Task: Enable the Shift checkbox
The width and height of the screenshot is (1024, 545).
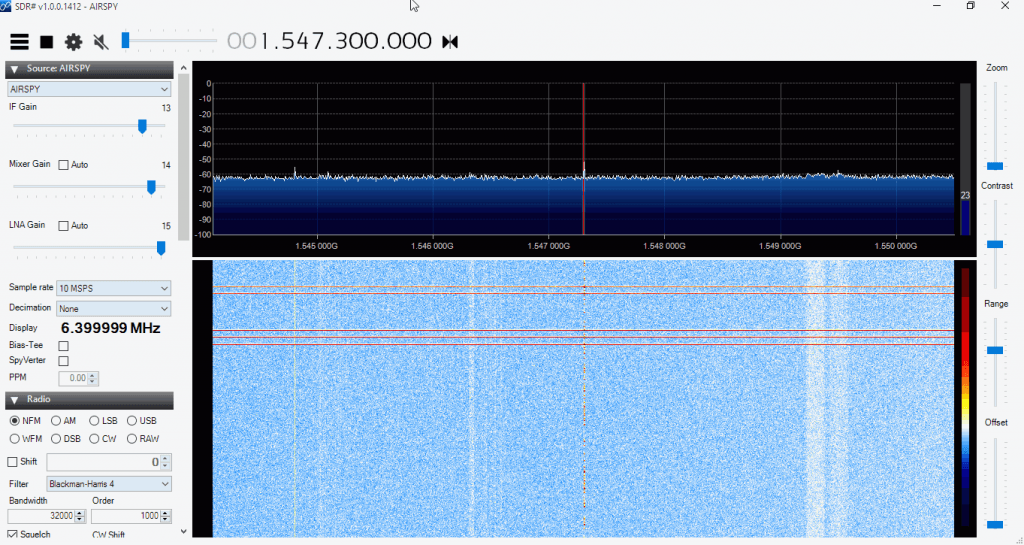Action: click(12, 462)
